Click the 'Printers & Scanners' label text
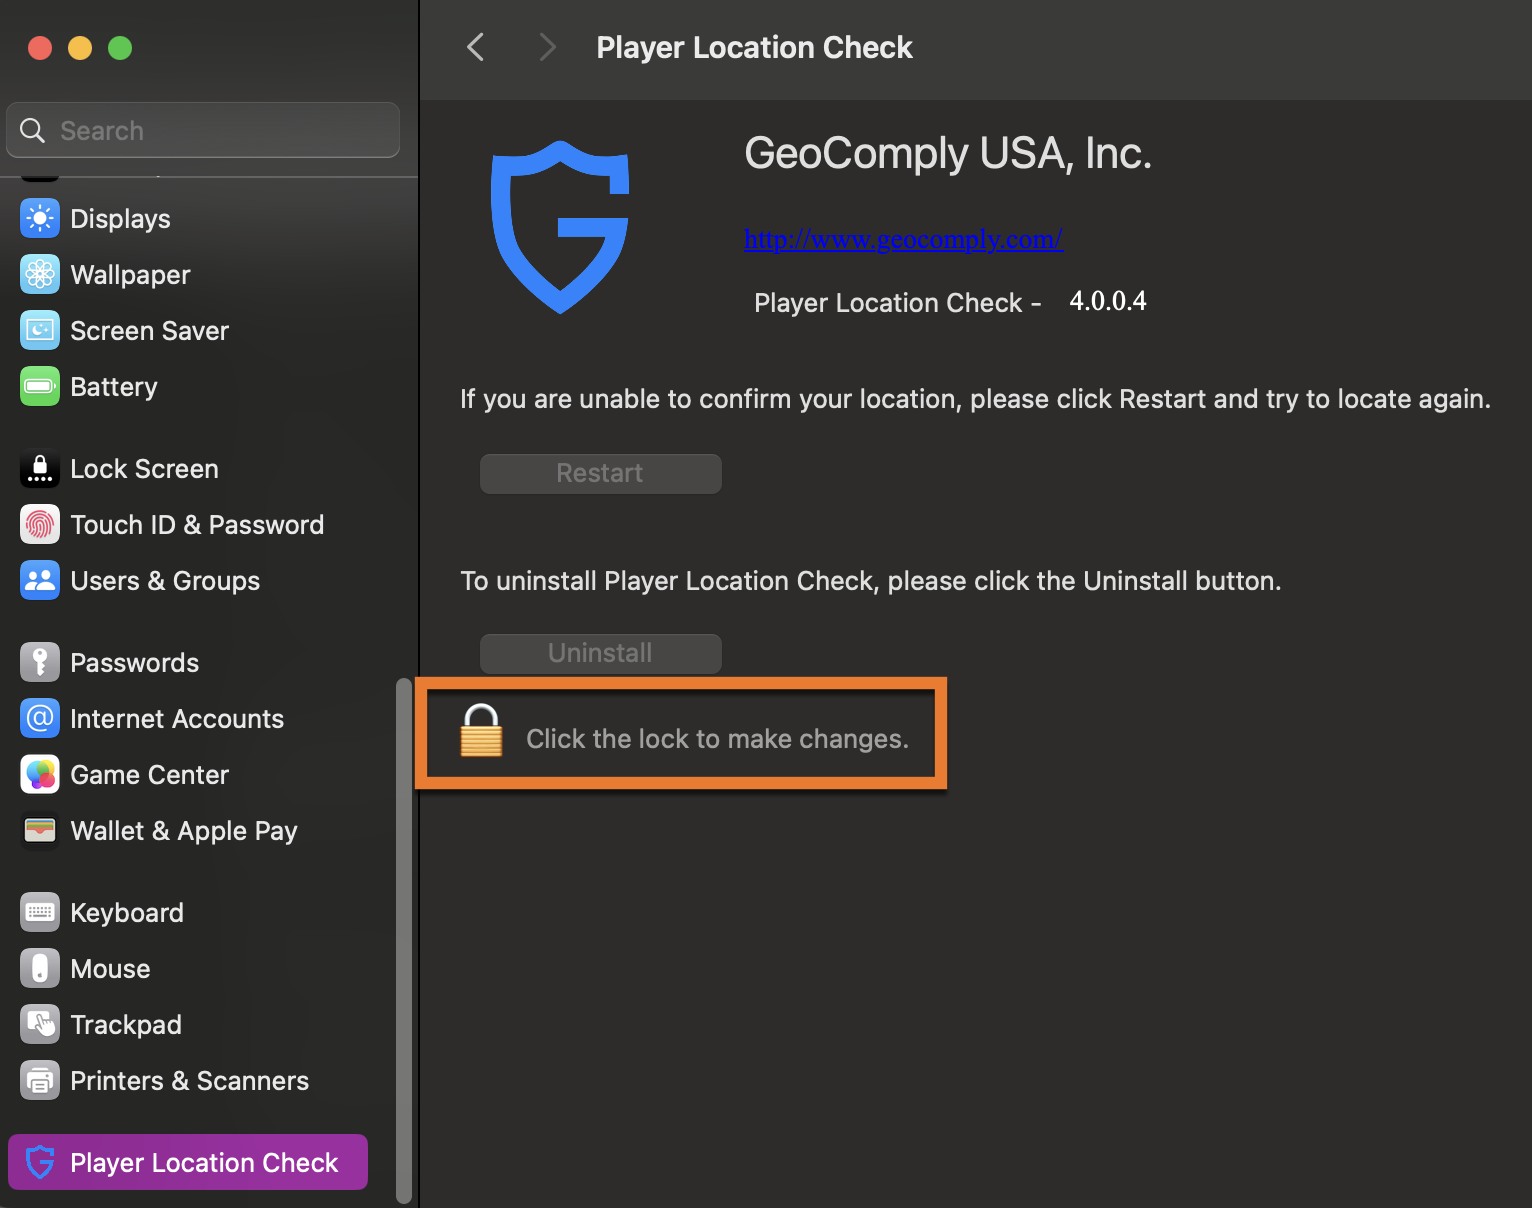 190,1081
